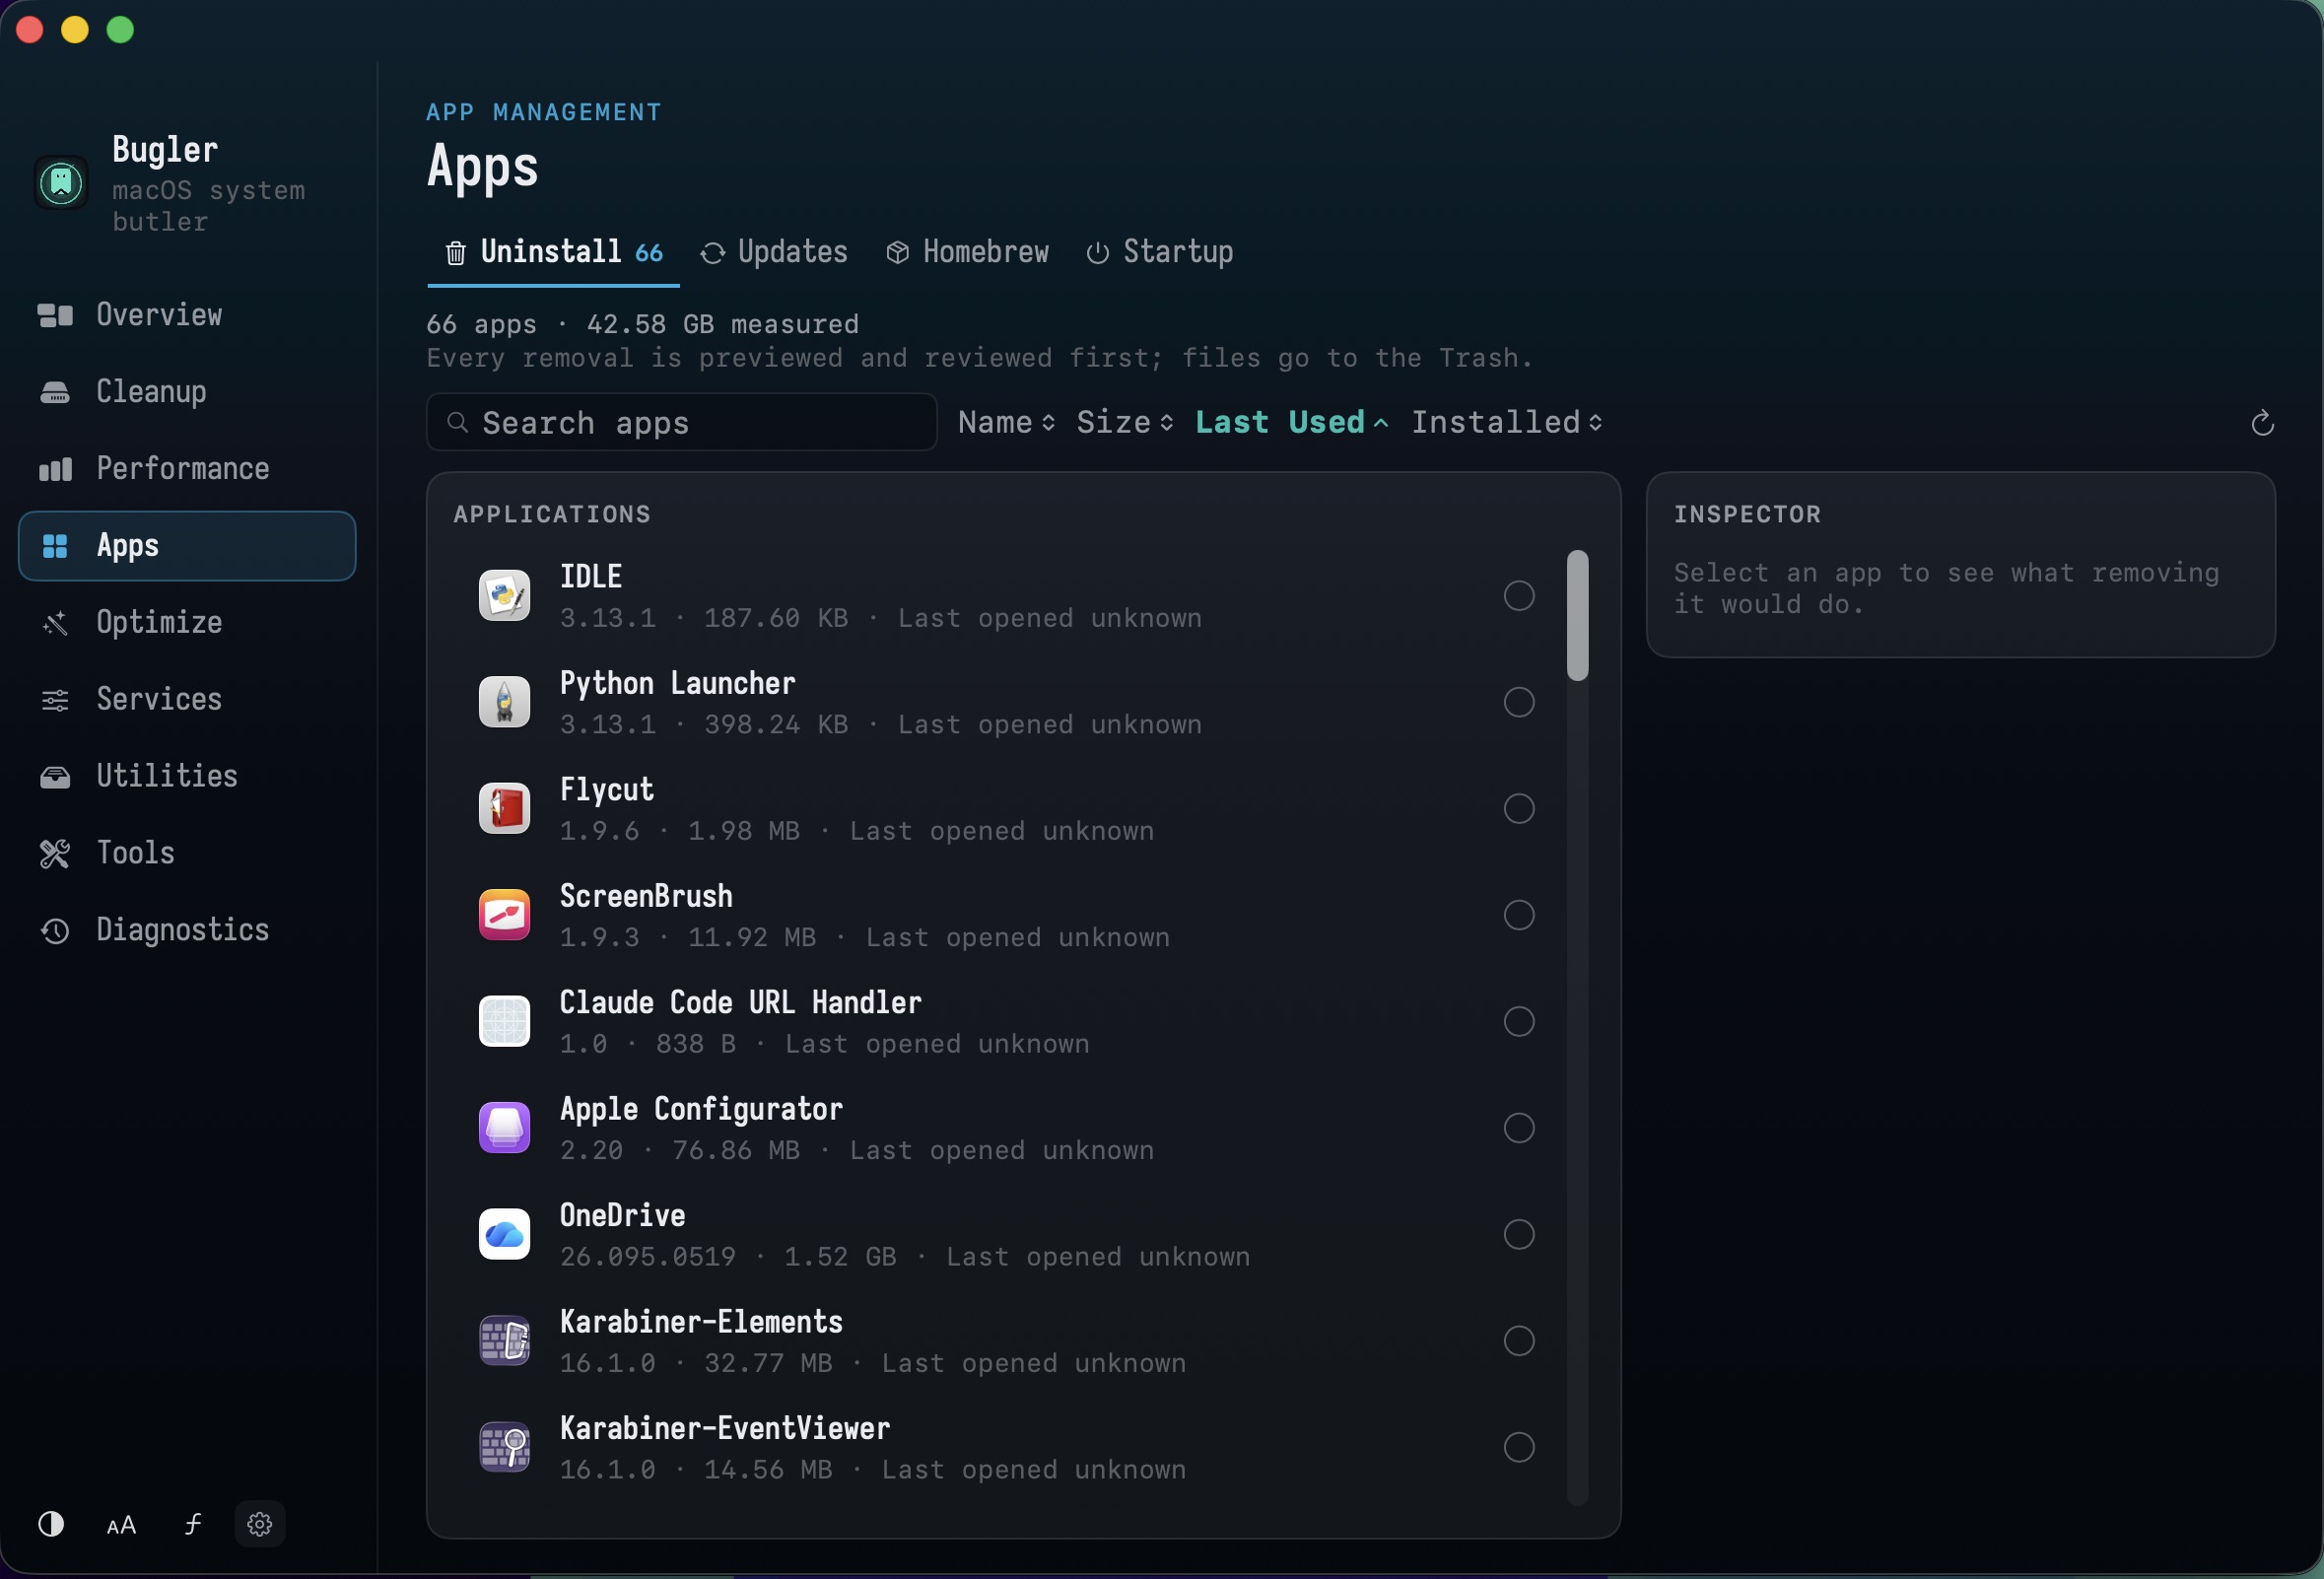Image resolution: width=2324 pixels, height=1579 pixels.
Task: Click the Karabiner-EventViewer app name
Action: 724,1429
